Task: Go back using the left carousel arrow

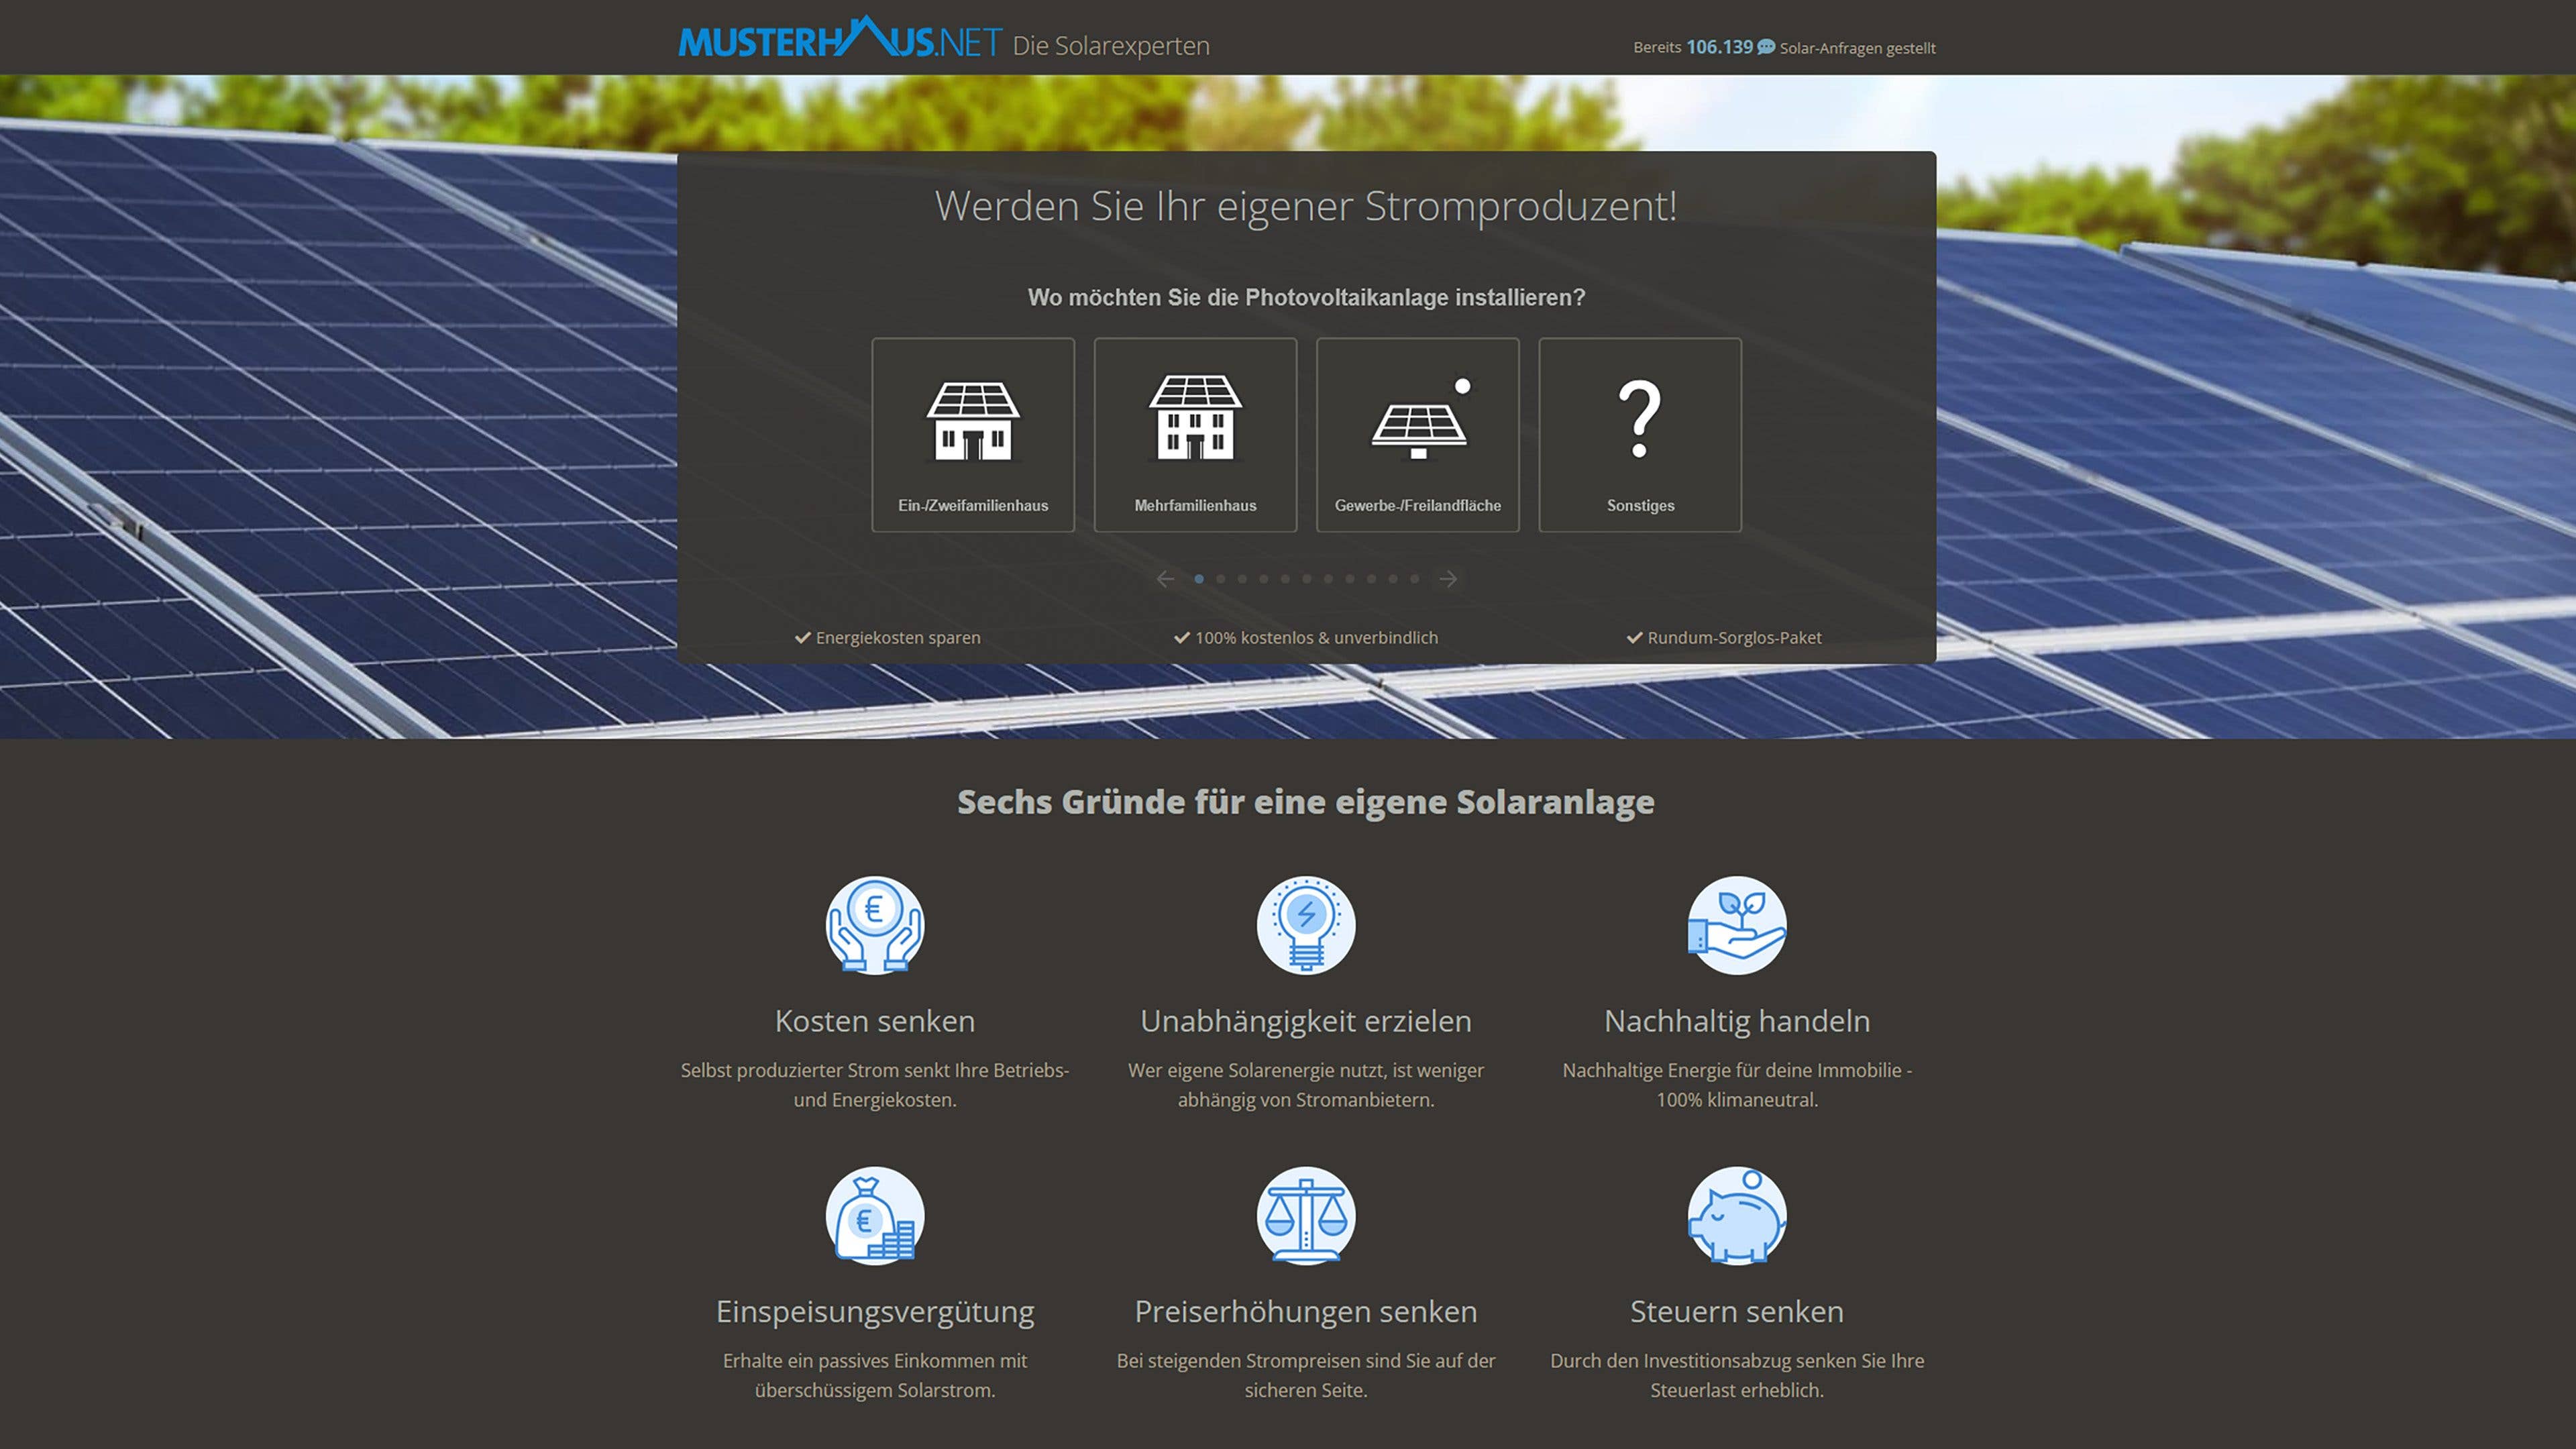Action: click(x=1166, y=578)
